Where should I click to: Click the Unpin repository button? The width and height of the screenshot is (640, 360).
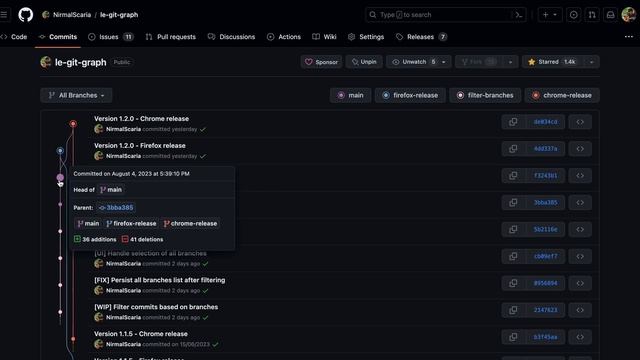[364, 62]
